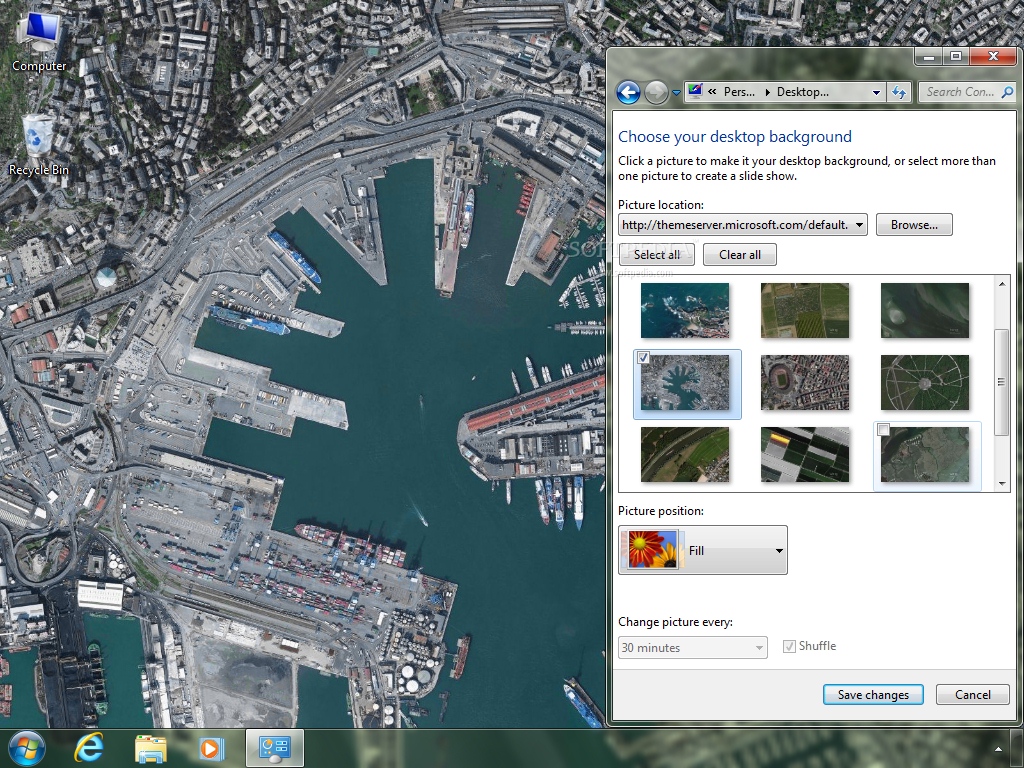Viewport: 1024px width, 768px height.
Task: Click the Clear all button
Action: pyautogui.click(x=740, y=255)
